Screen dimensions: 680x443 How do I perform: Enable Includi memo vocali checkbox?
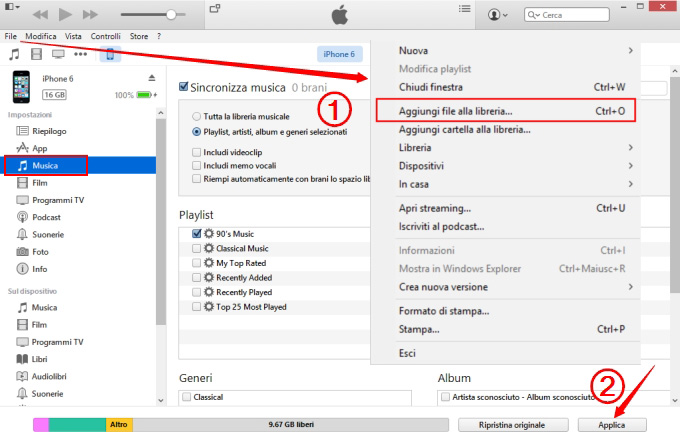196,166
